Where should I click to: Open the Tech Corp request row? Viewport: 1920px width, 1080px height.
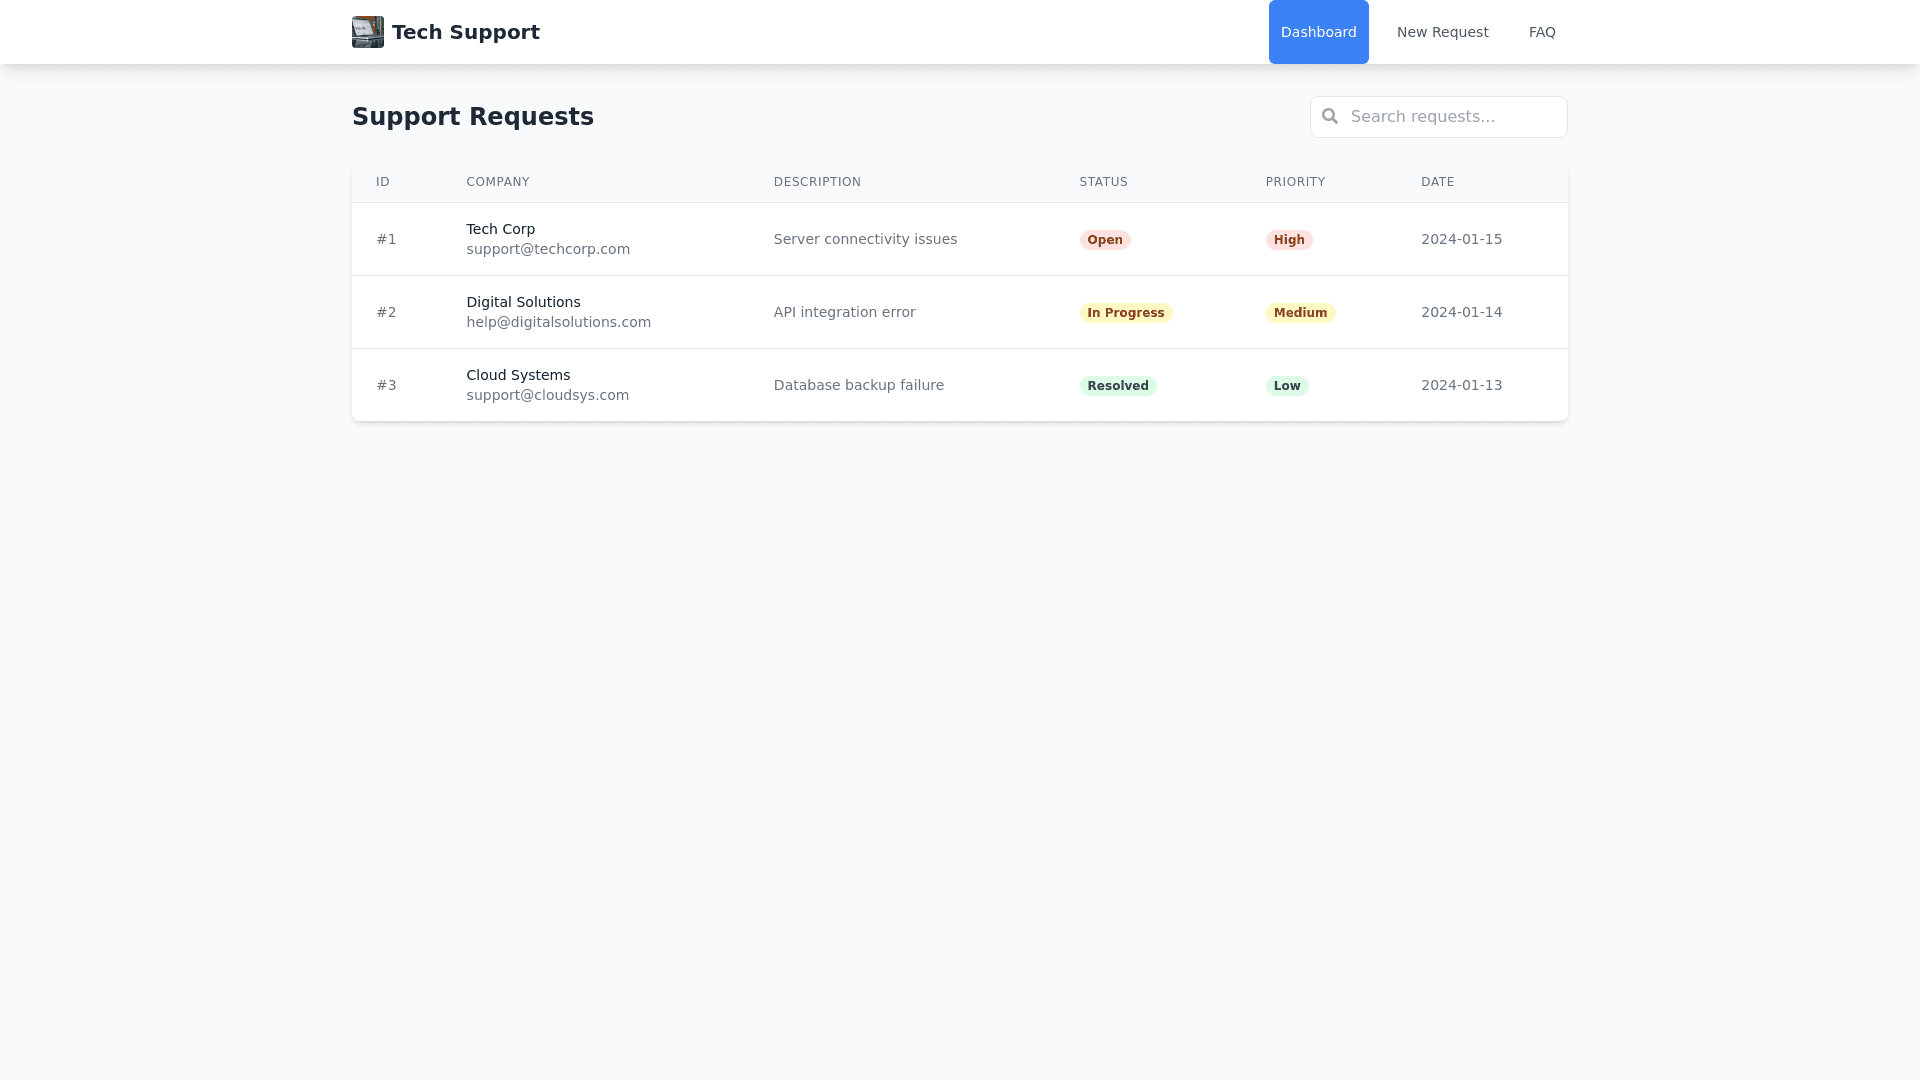[x=500, y=229]
